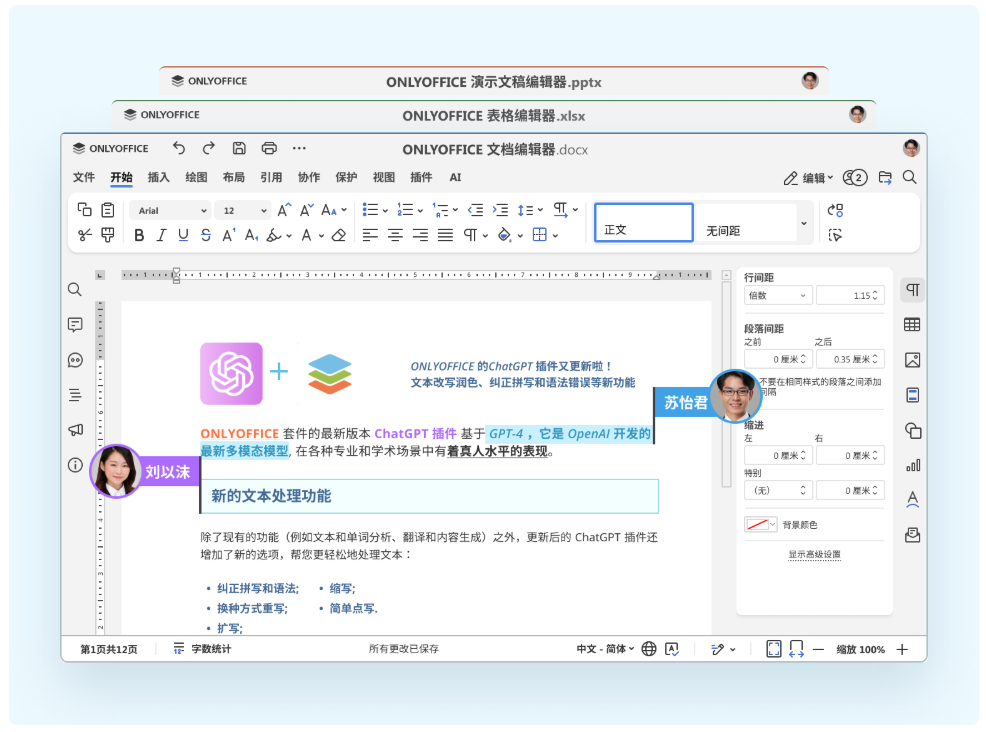Open Chart settings in right sidebar
This screenshot has width=986, height=732.
(x=912, y=465)
